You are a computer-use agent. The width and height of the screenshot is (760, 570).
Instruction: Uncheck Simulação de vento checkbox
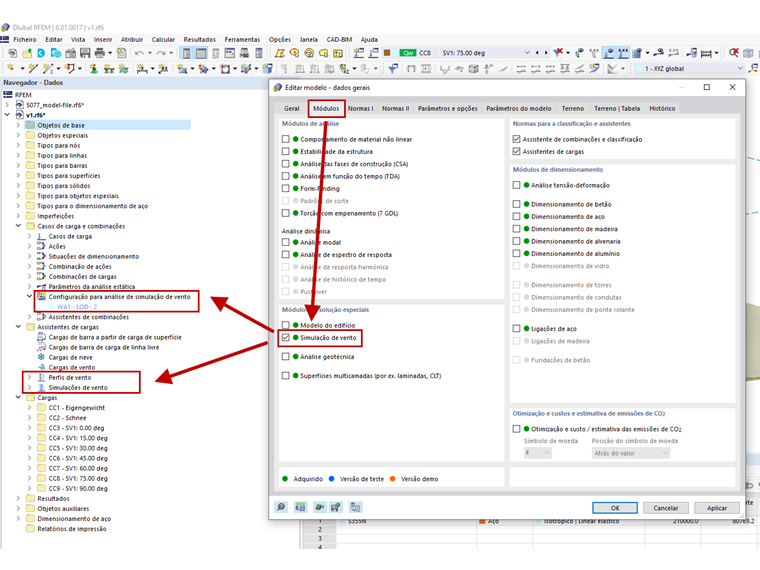click(x=285, y=337)
